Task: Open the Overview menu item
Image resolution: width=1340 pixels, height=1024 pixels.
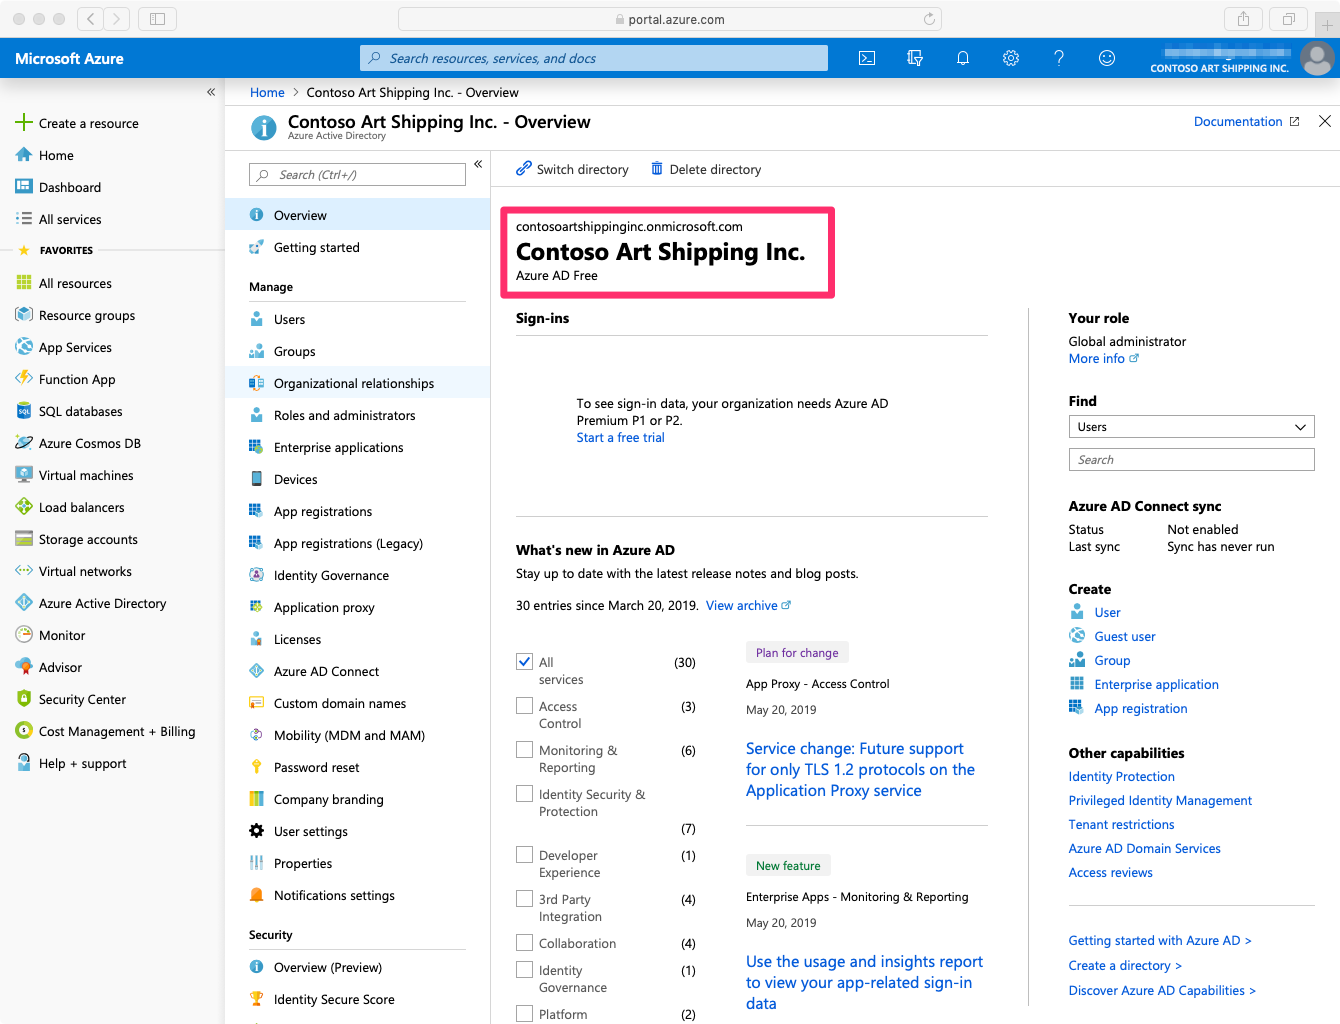Action: 358,215
